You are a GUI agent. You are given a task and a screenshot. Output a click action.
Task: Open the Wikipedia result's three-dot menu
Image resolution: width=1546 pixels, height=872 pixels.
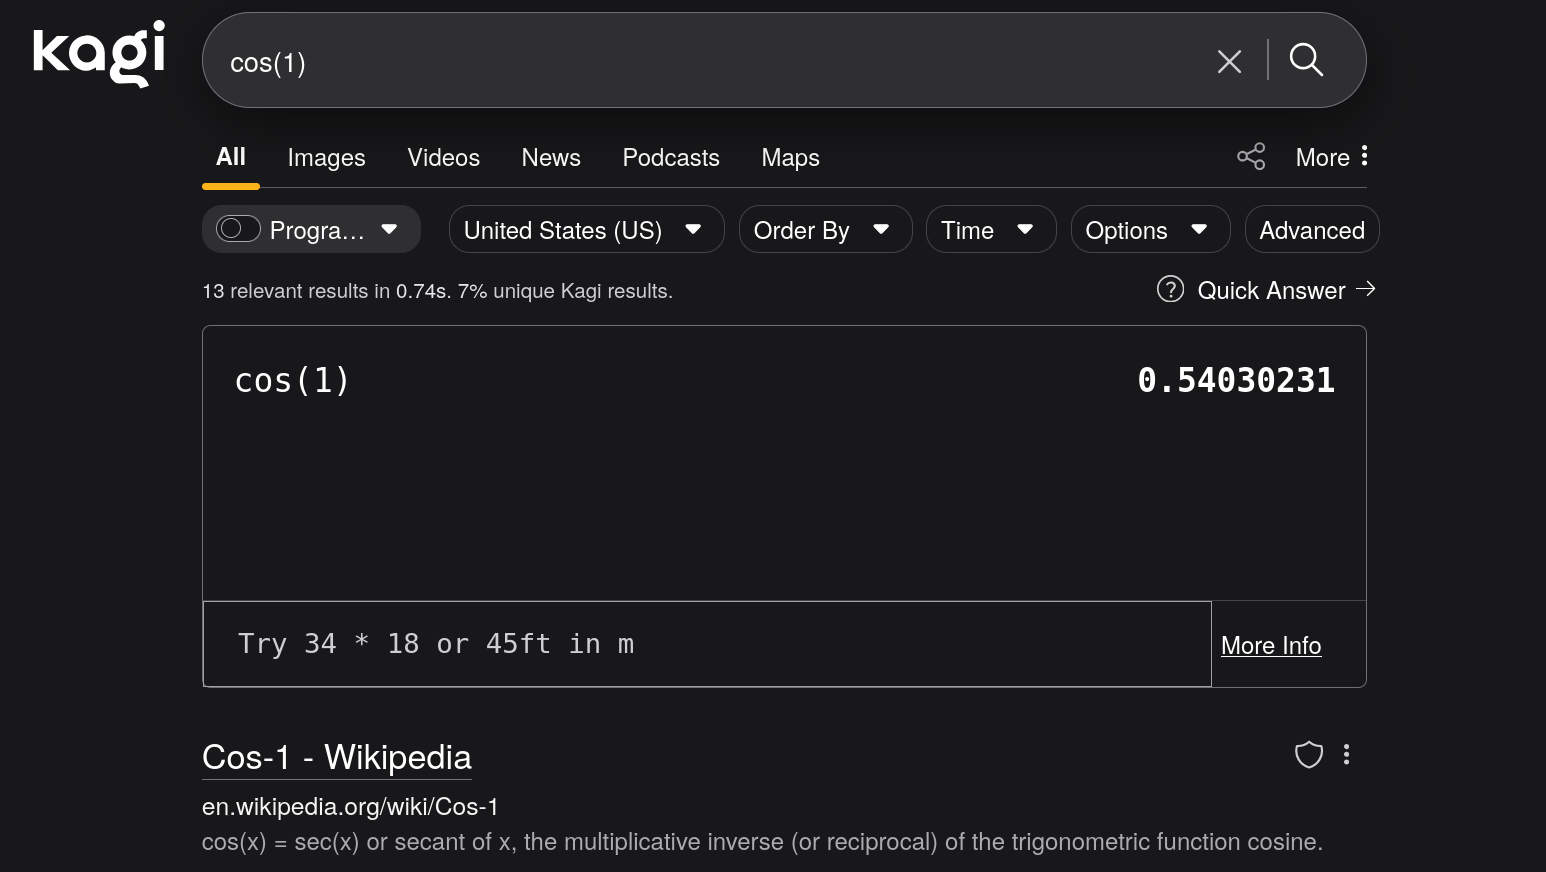pyautogui.click(x=1346, y=754)
